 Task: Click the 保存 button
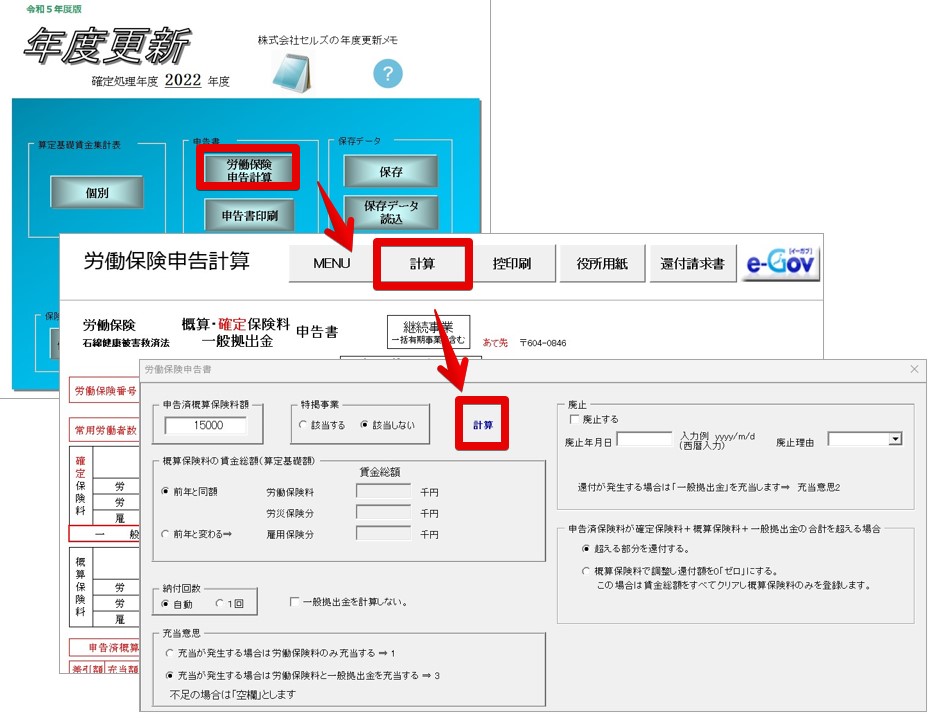click(391, 171)
